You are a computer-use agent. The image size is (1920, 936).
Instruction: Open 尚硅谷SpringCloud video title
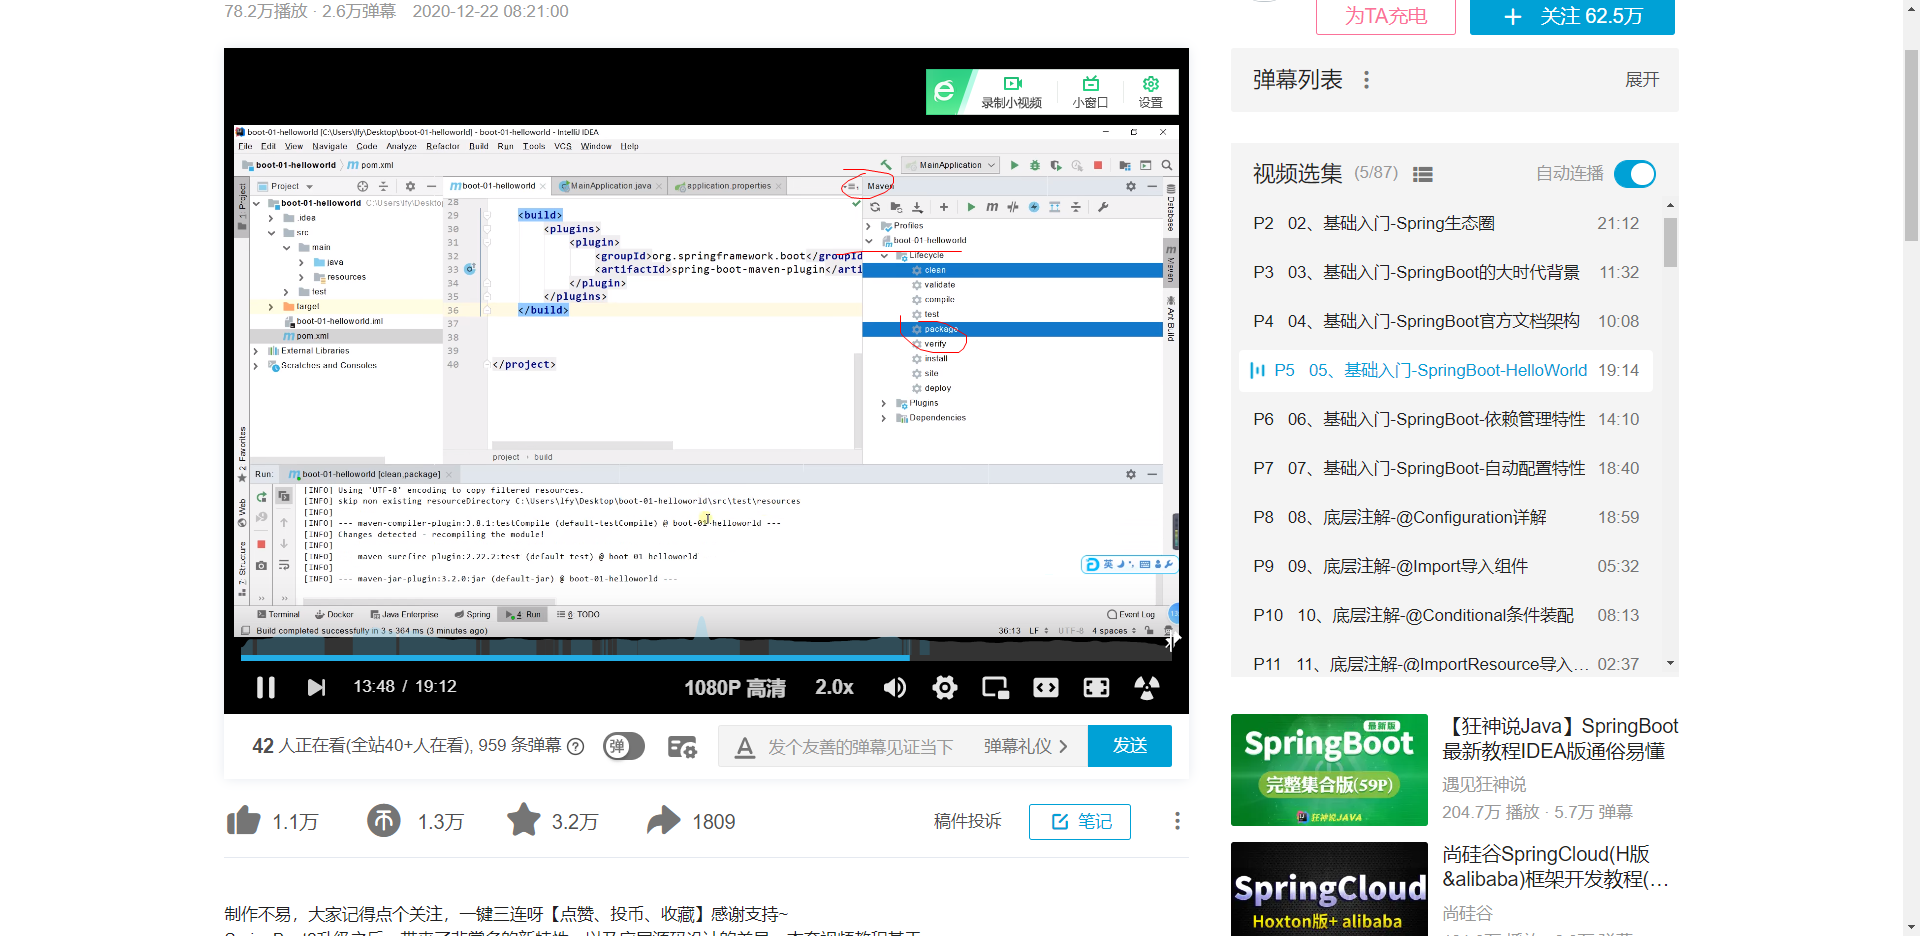click(1555, 867)
